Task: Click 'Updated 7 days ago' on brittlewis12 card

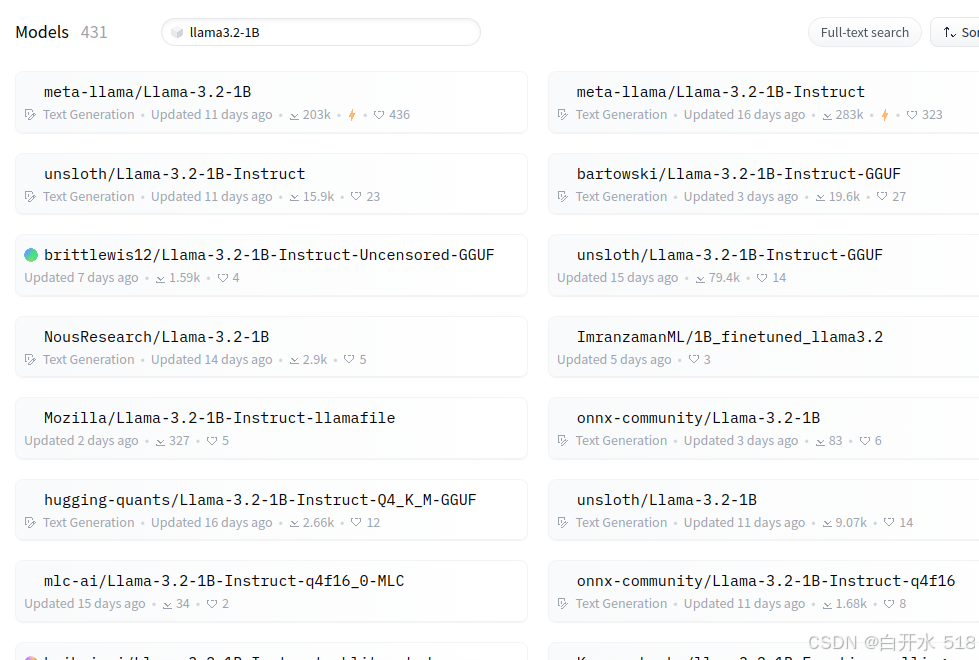Action: click(81, 278)
